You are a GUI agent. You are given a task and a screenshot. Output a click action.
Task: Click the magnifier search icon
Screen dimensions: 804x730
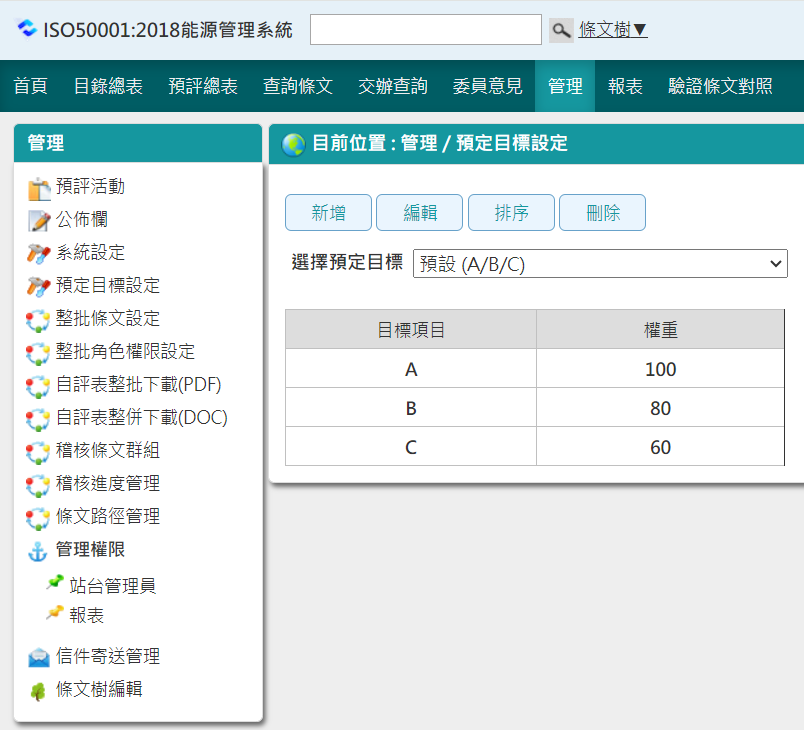click(x=561, y=30)
